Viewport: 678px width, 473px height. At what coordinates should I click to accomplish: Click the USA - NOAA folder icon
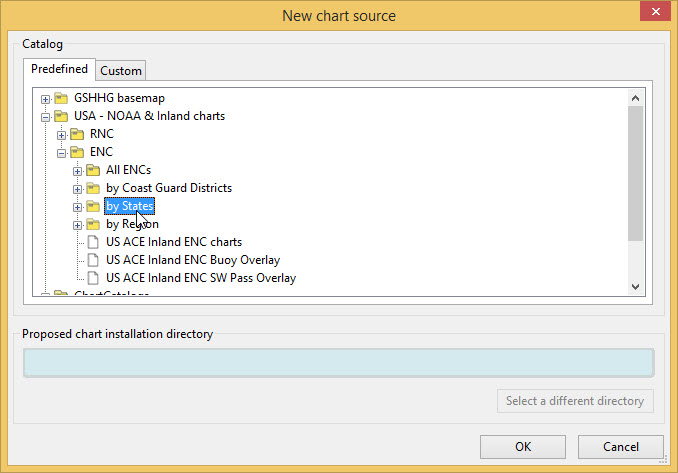pos(62,116)
